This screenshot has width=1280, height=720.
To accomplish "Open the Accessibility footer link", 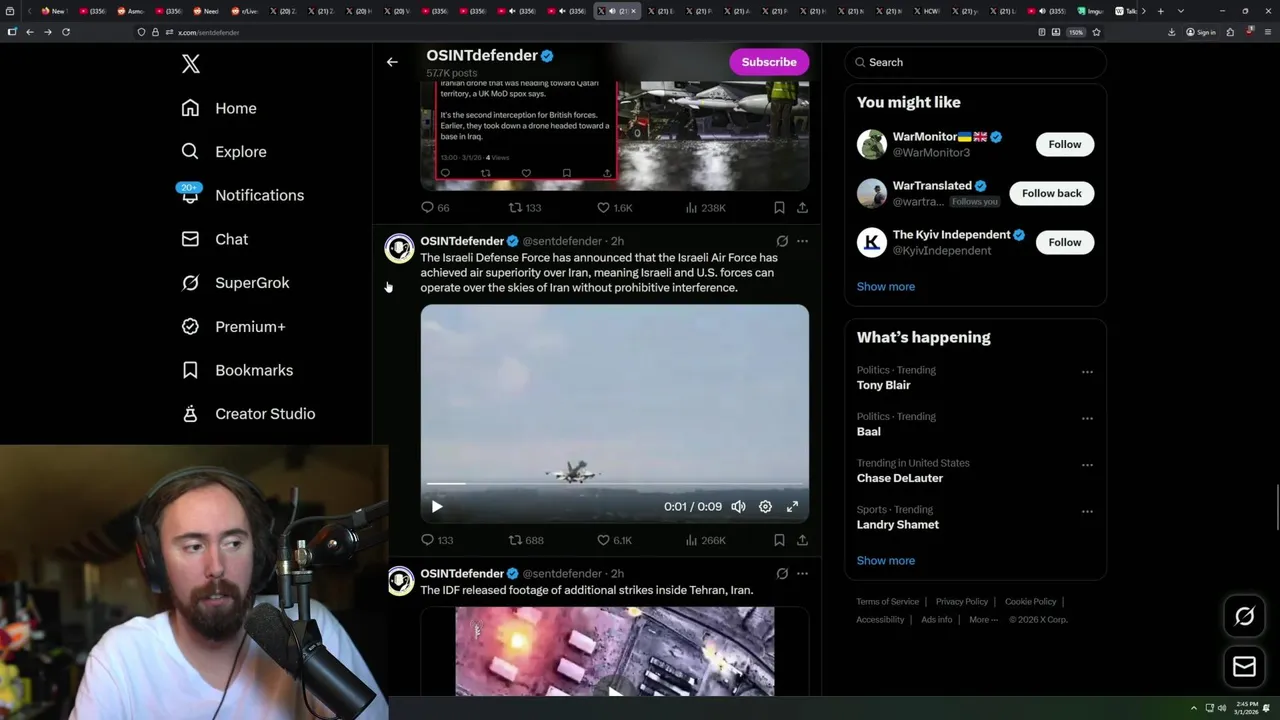I will pyautogui.click(x=880, y=620).
